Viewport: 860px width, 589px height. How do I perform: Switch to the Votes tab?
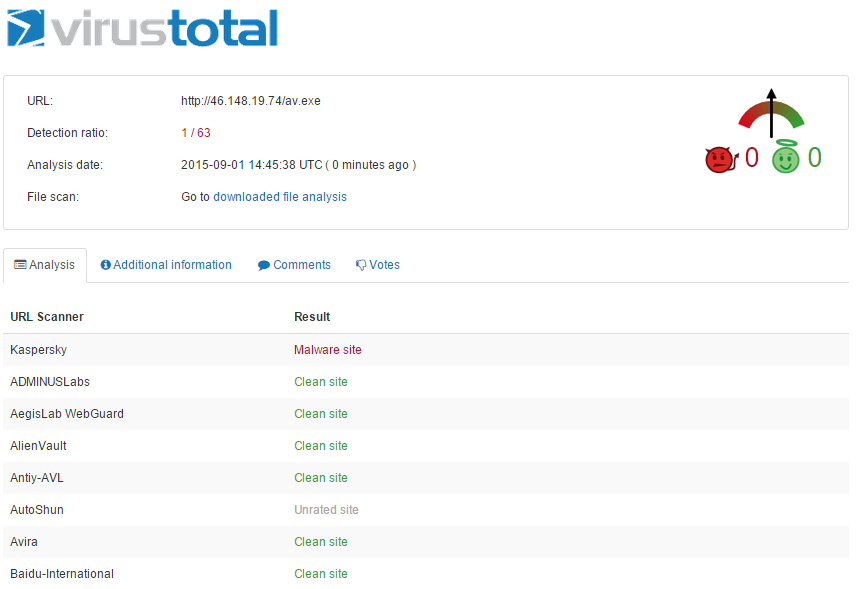pos(377,265)
